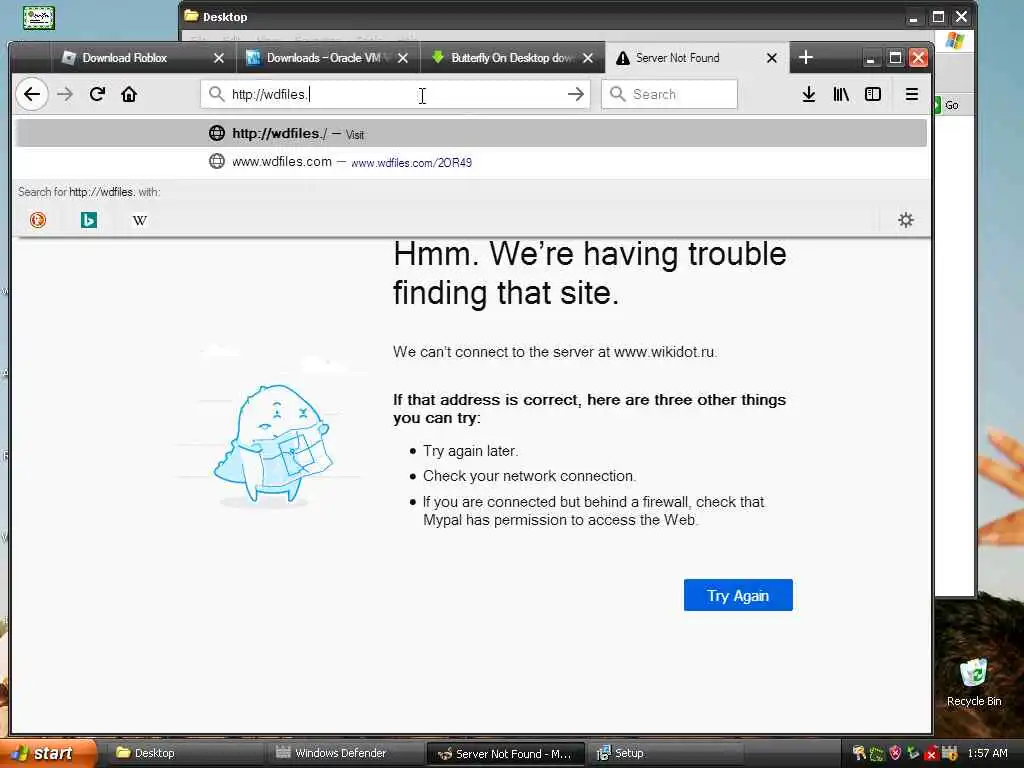Open the browser home page
1024x768 pixels.
[x=129, y=94]
